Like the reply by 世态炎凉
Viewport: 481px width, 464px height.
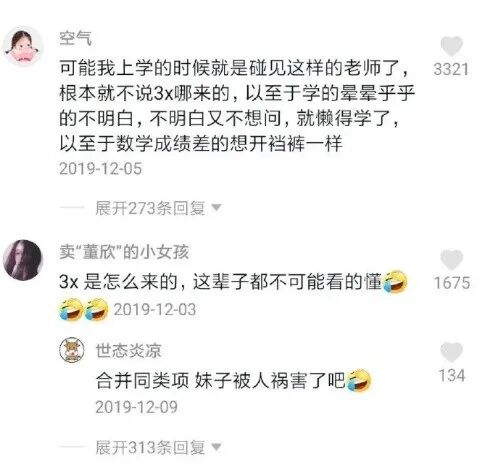[451, 352]
